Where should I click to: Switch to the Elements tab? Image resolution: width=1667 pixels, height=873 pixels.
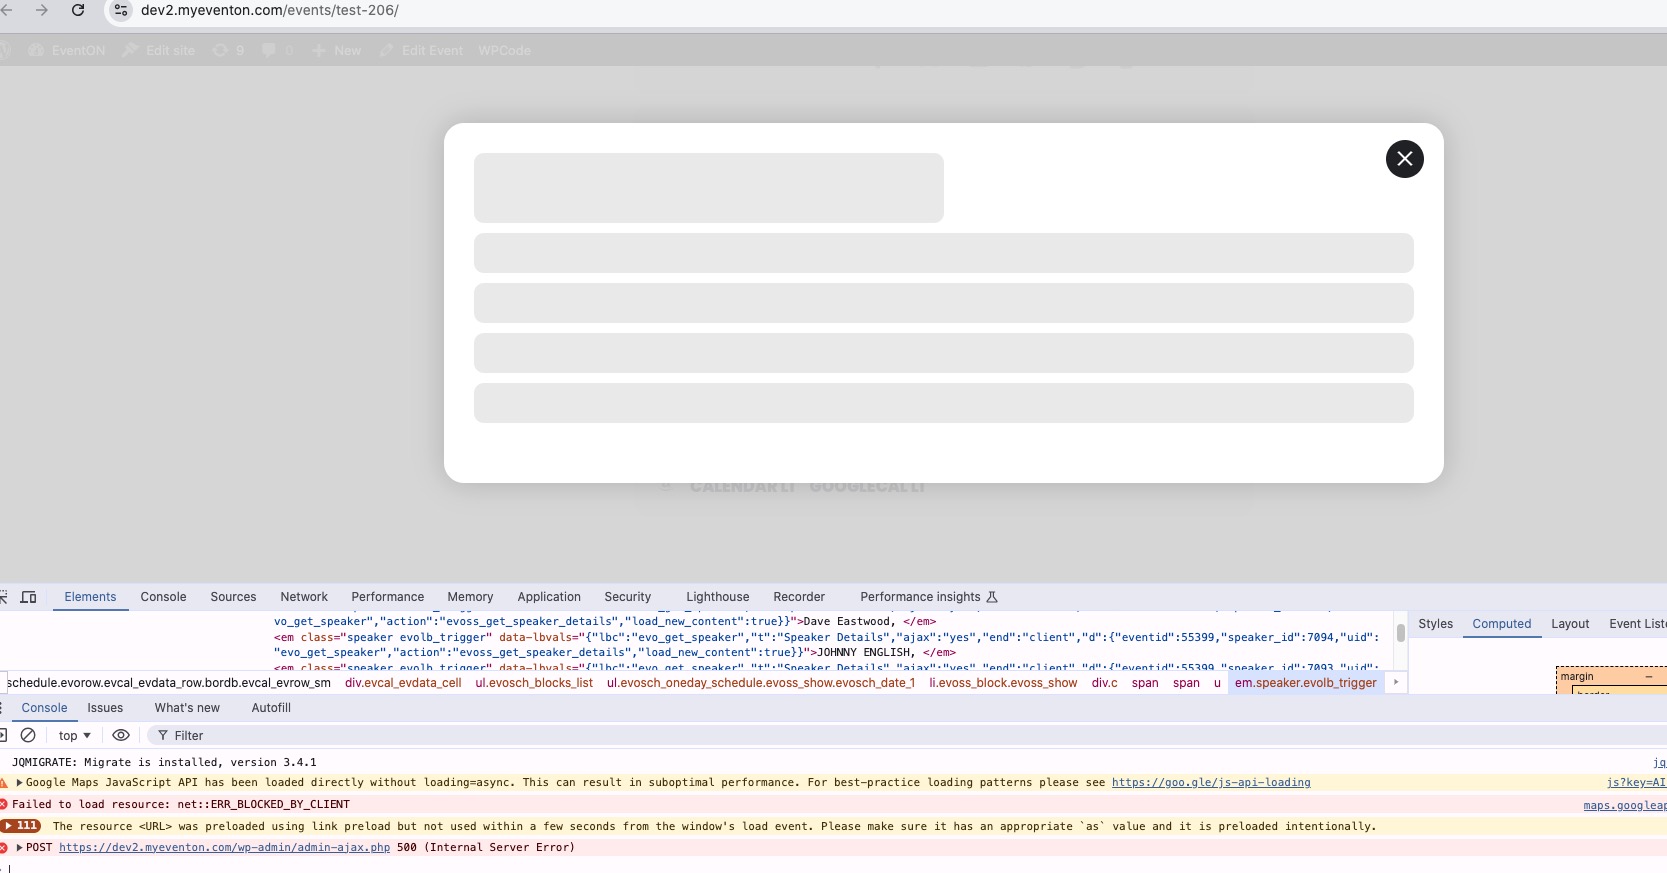pos(90,597)
